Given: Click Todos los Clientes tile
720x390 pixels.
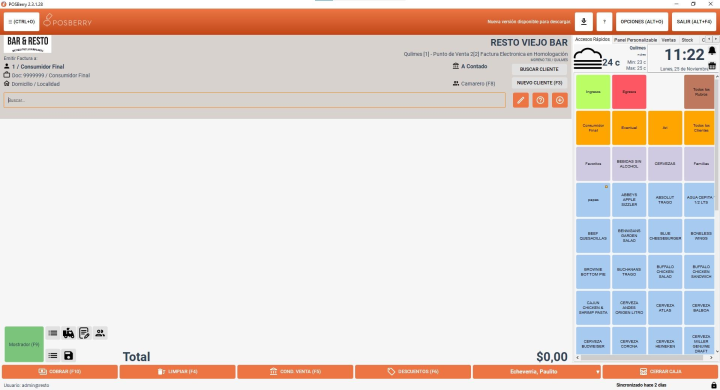Looking at the screenshot, I should point(700,128).
